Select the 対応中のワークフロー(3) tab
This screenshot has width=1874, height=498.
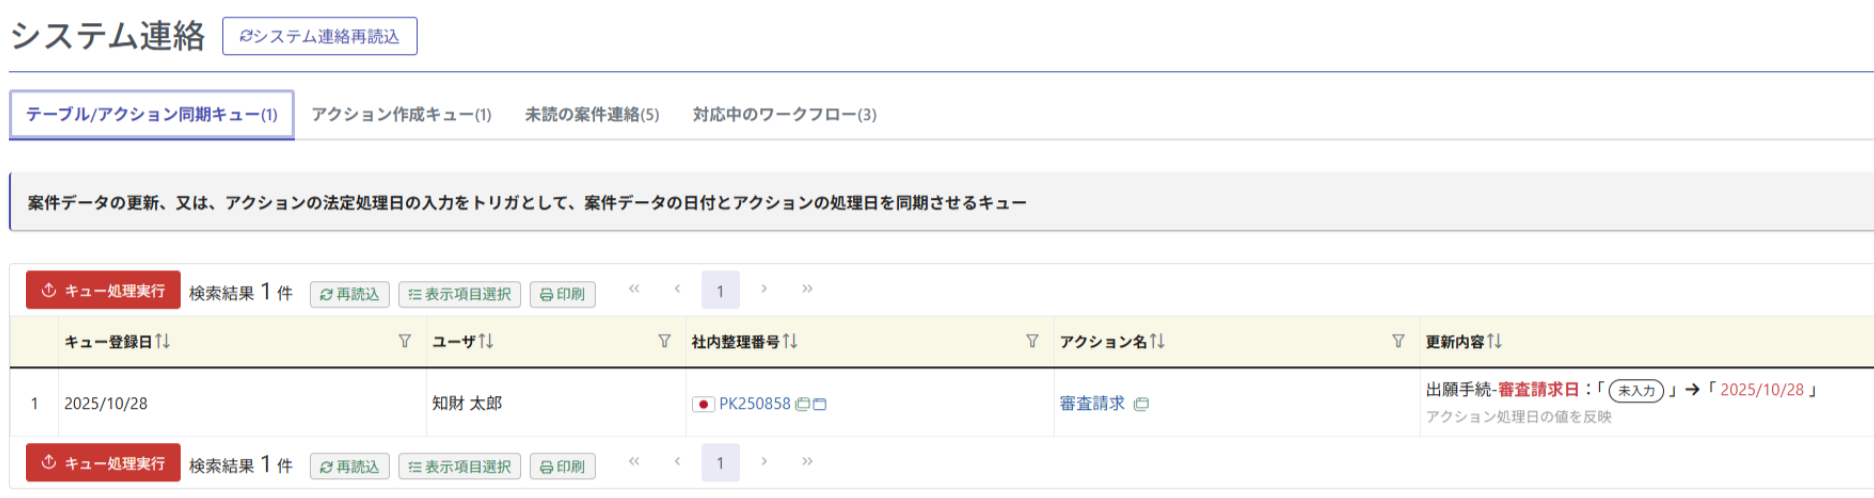pyautogui.click(x=784, y=115)
